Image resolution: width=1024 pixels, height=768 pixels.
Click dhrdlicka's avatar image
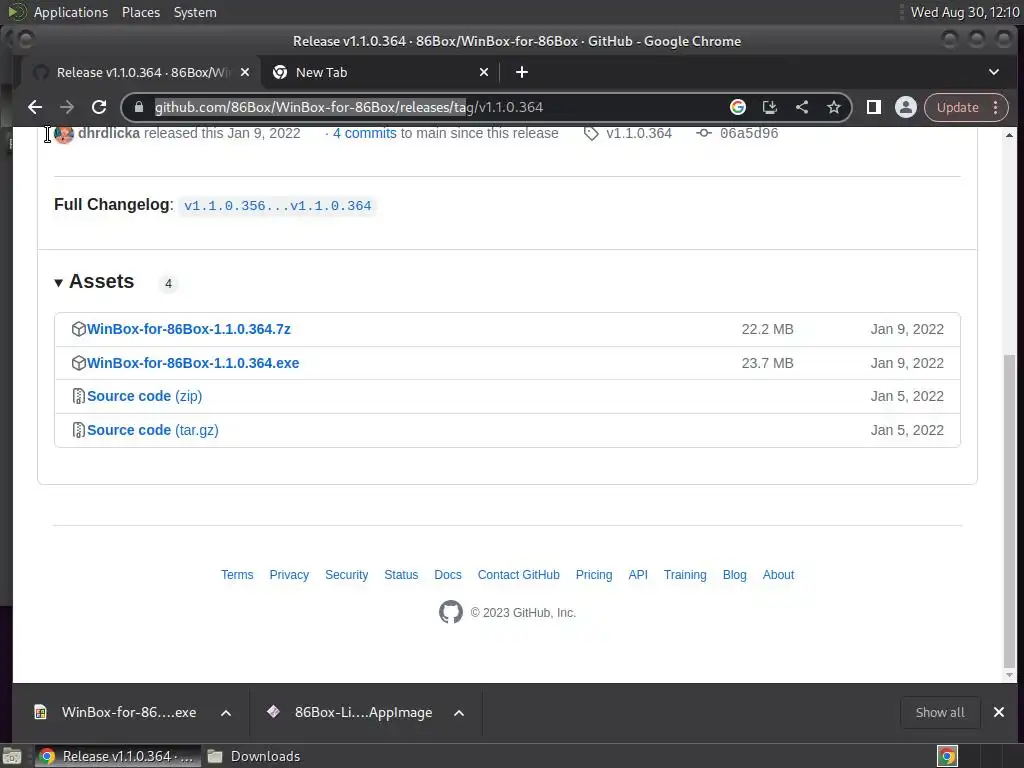click(63, 134)
